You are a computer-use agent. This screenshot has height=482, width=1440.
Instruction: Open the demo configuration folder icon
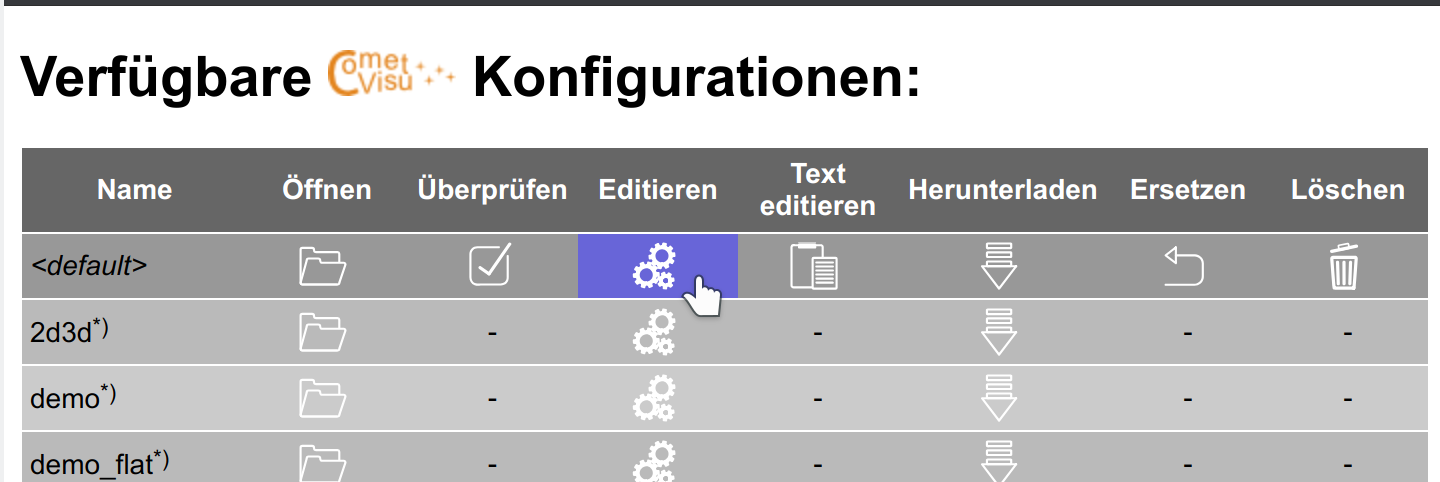[323, 399]
